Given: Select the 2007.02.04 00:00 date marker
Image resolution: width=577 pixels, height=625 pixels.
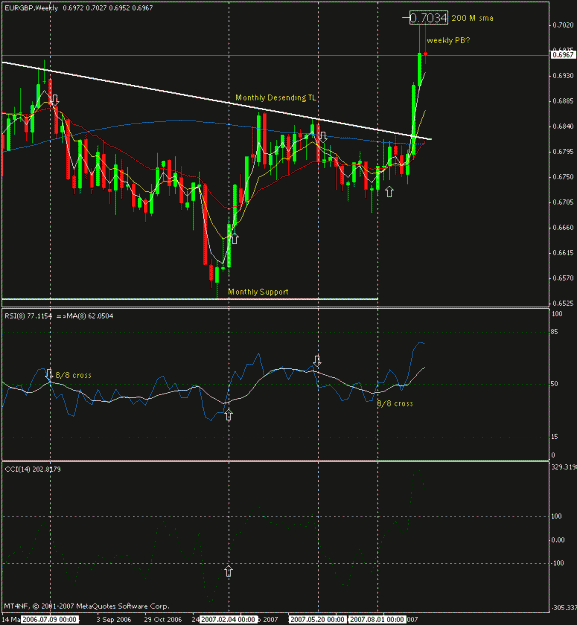Looking at the screenshot, I should coord(228,619).
